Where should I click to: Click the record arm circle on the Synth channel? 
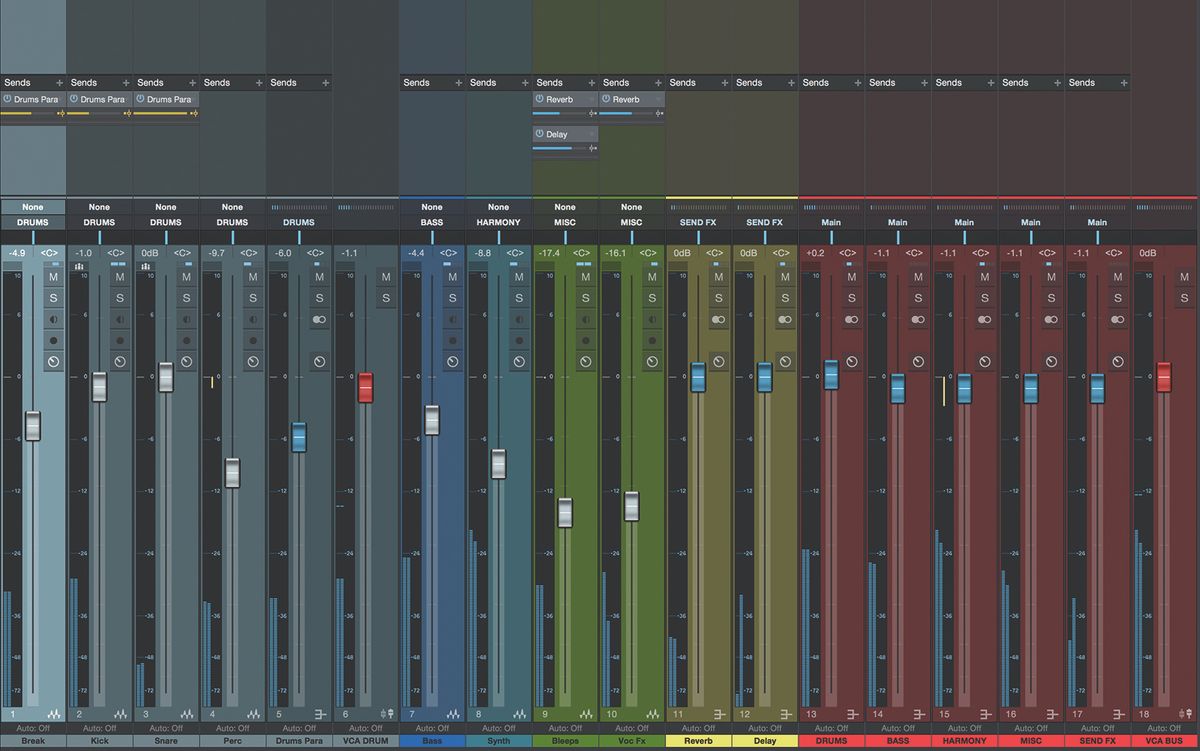518,340
